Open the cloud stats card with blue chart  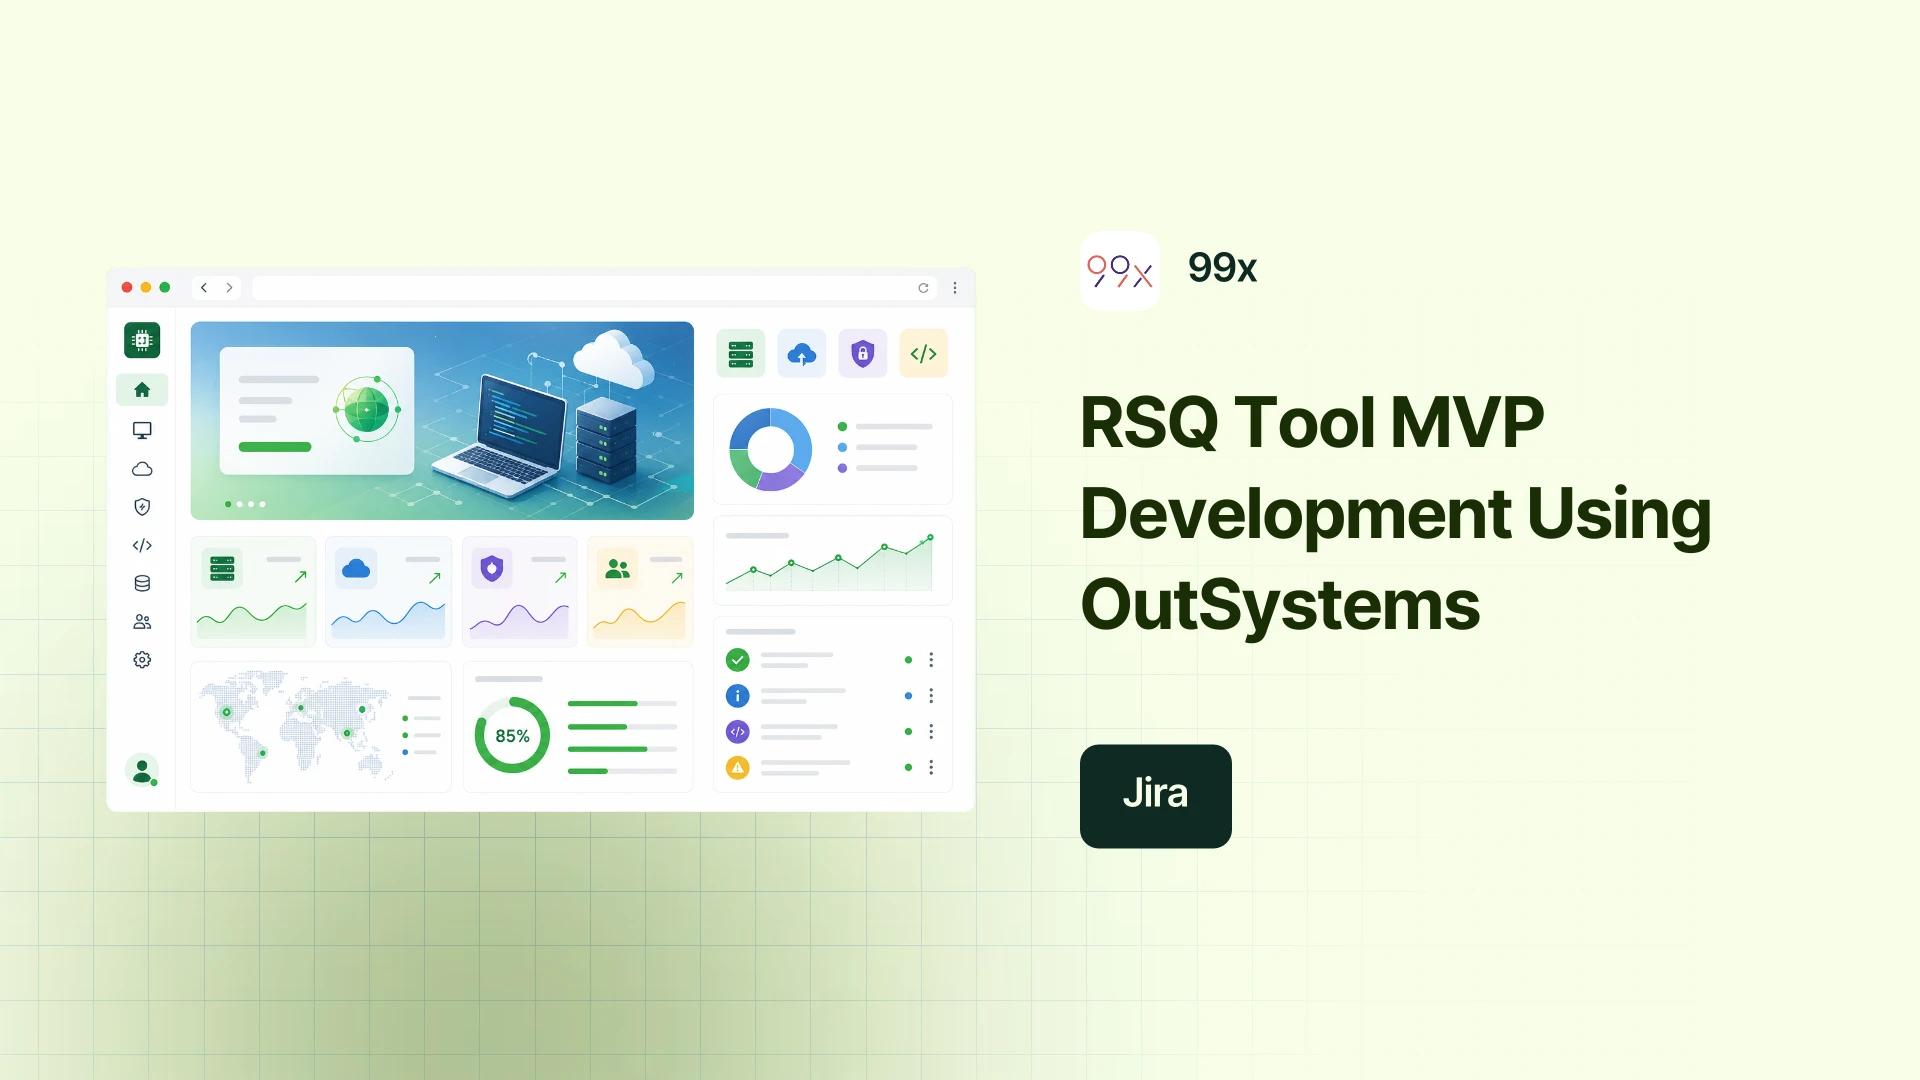(388, 592)
